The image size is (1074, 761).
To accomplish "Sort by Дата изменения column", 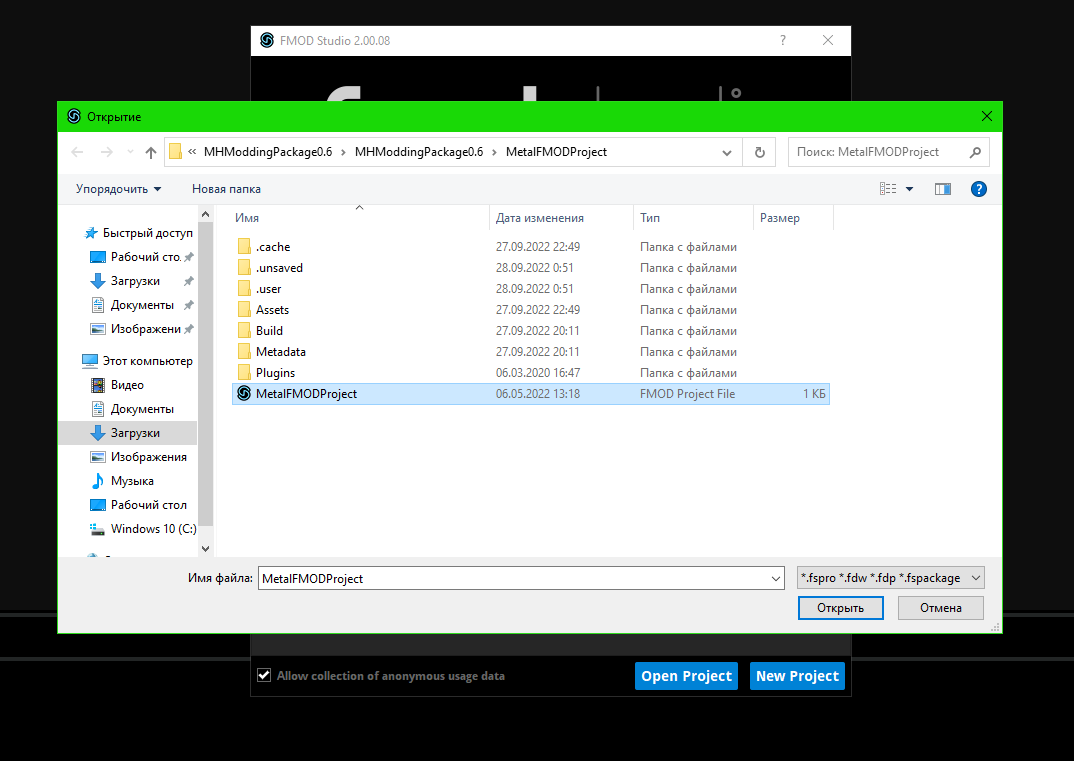I will pyautogui.click(x=561, y=218).
